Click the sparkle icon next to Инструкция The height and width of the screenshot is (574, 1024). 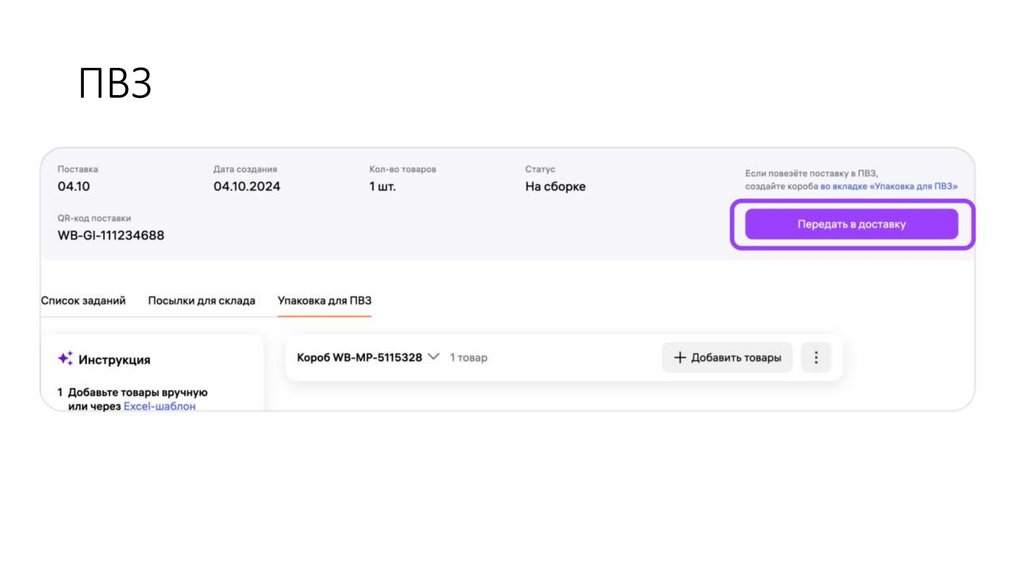65,358
